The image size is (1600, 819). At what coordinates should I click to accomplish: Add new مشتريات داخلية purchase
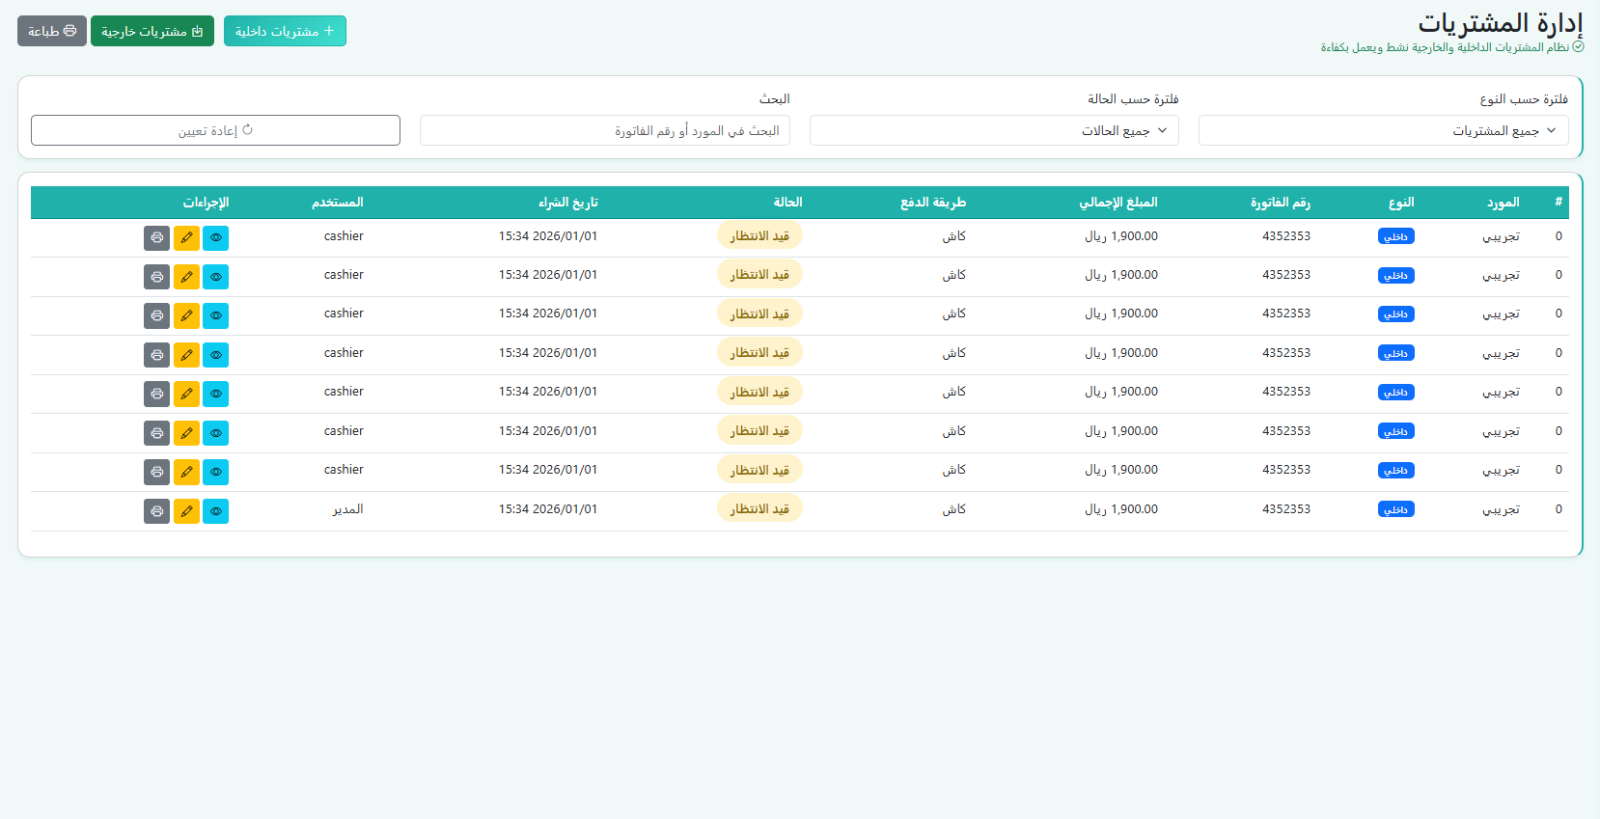pyautogui.click(x=285, y=31)
